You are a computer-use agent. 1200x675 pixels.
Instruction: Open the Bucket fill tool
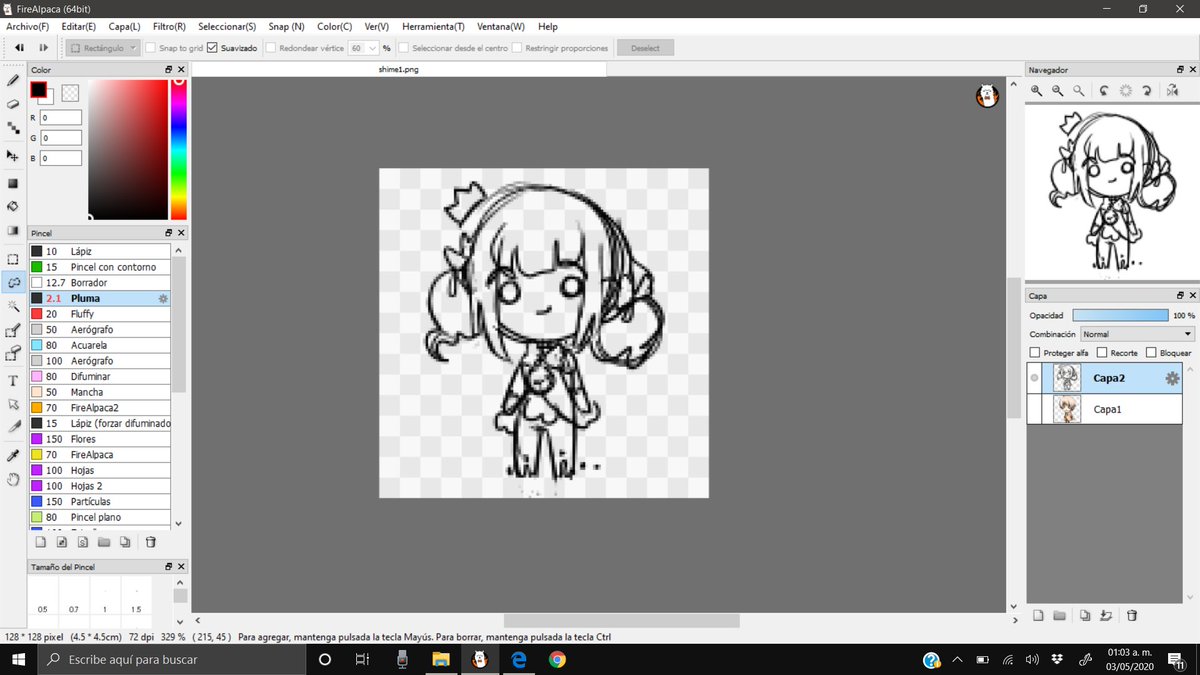[x=13, y=204]
